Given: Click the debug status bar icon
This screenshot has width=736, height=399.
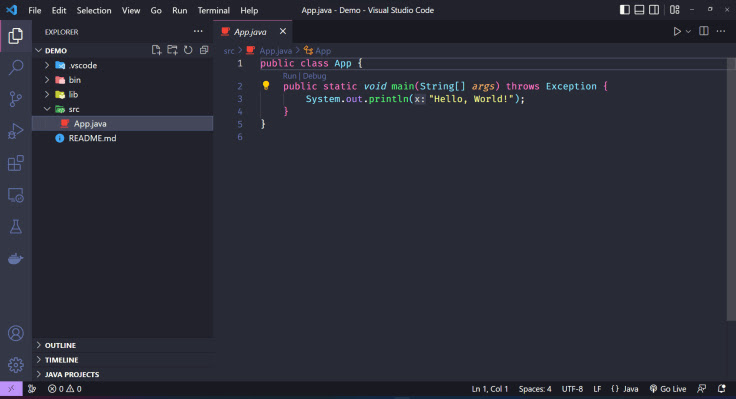Looking at the screenshot, I should tap(32, 389).
